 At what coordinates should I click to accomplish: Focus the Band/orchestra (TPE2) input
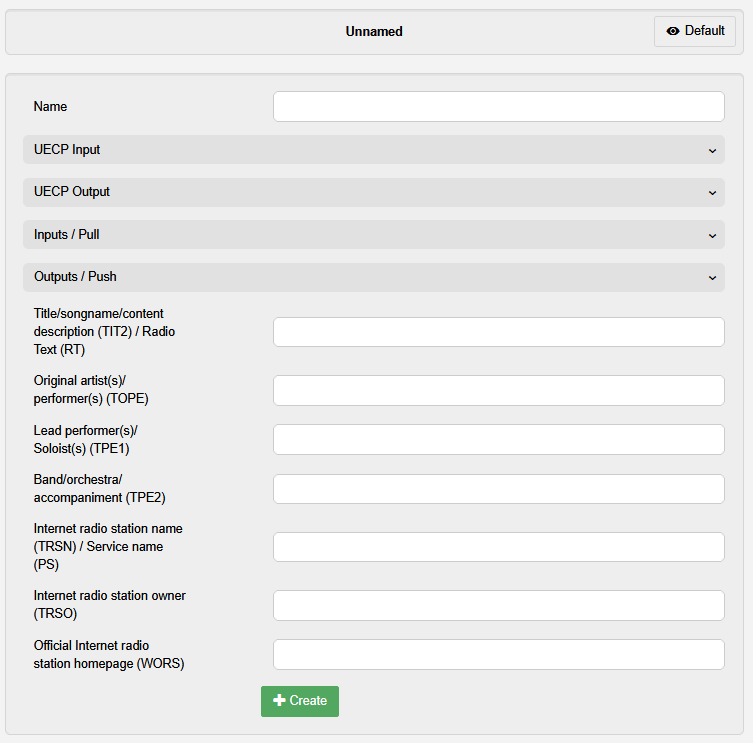(x=498, y=489)
